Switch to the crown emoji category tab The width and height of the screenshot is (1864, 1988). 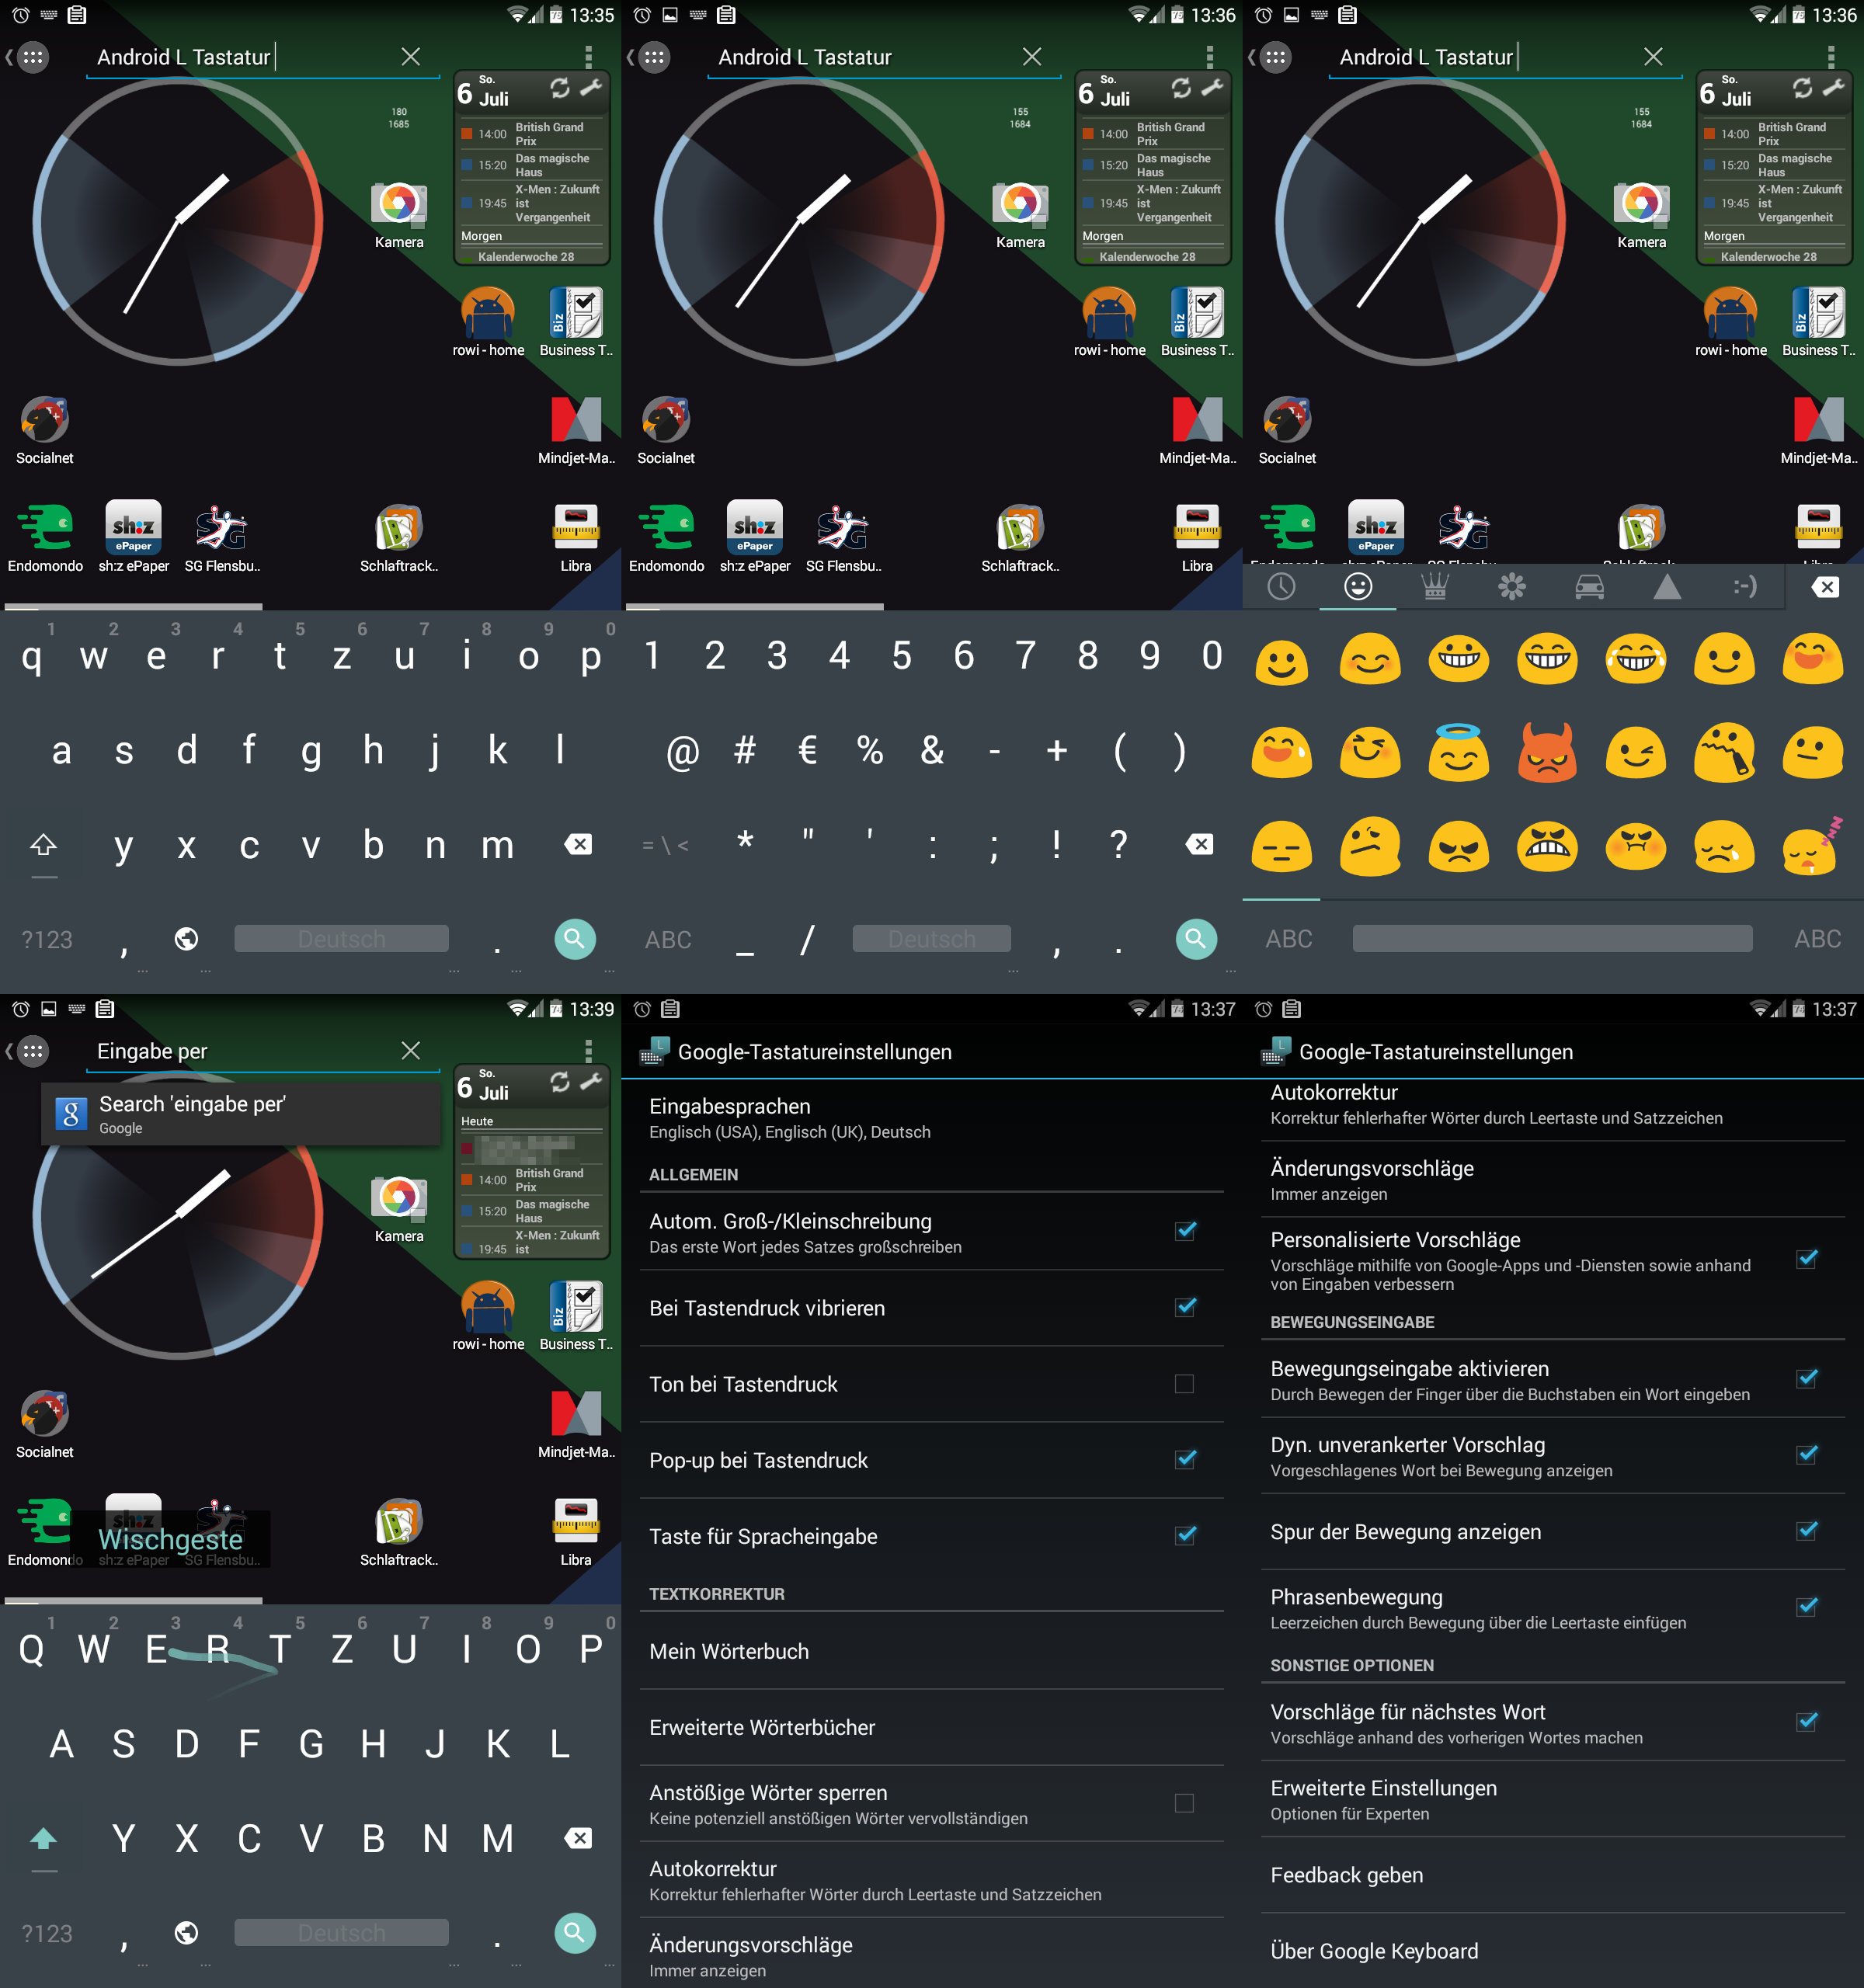point(1435,587)
